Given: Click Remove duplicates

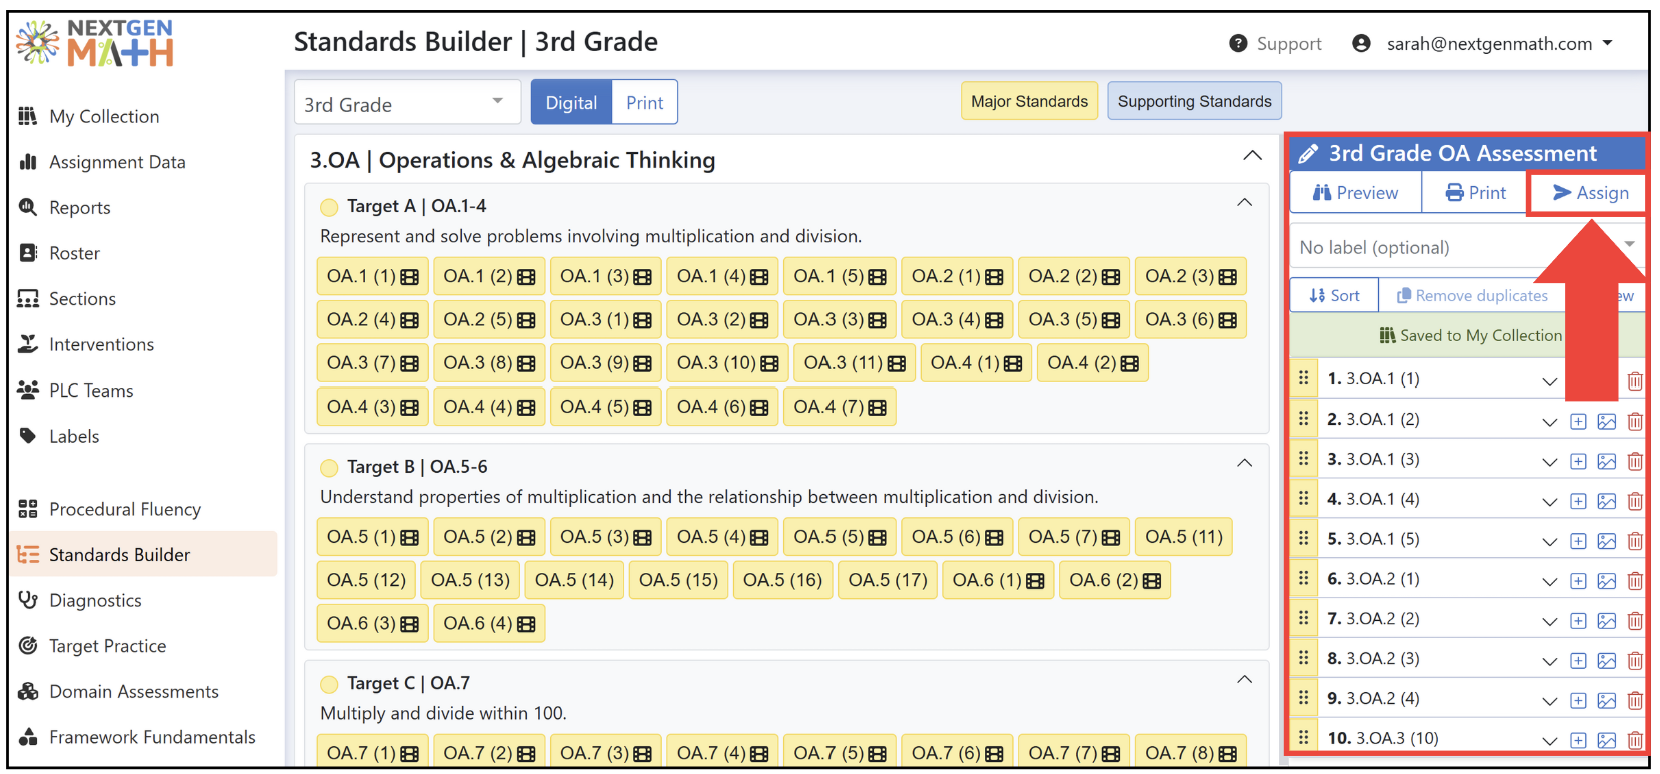Looking at the screenshot, I should click(1472, 295).
